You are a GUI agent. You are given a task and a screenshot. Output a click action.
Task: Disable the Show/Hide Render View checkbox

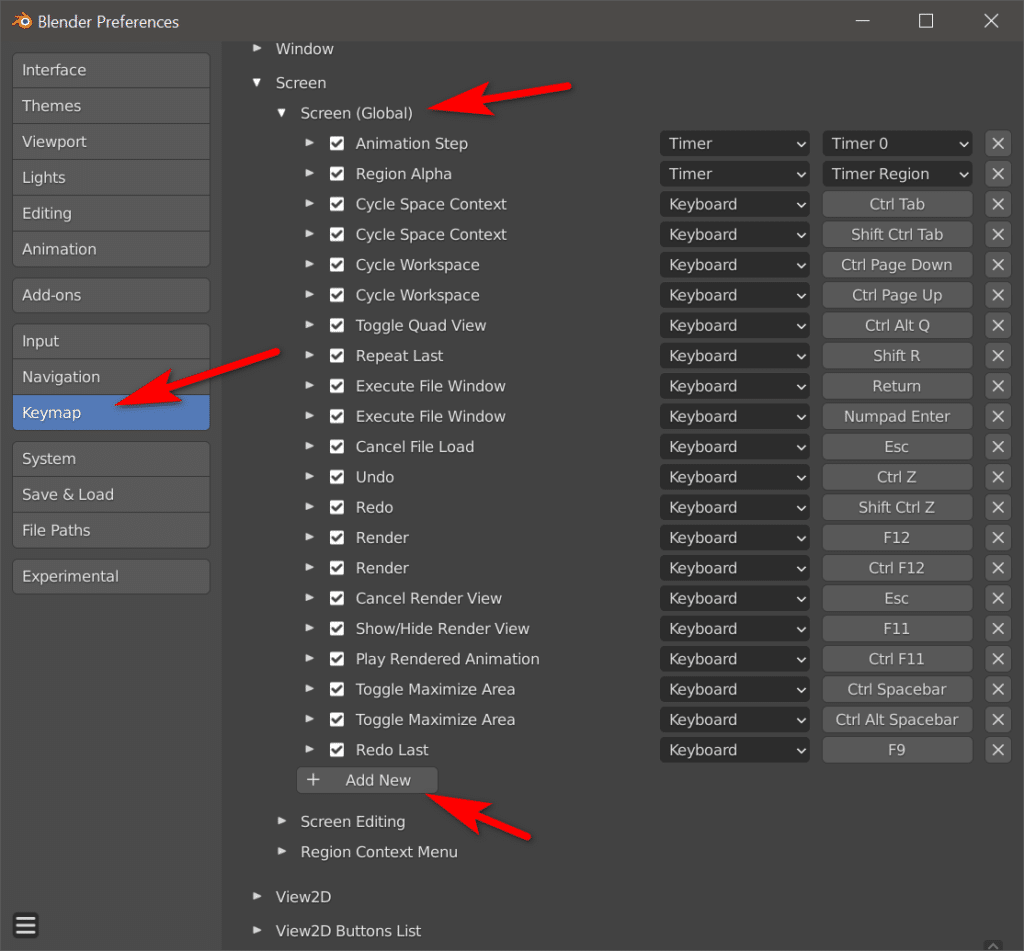point(337,628)
